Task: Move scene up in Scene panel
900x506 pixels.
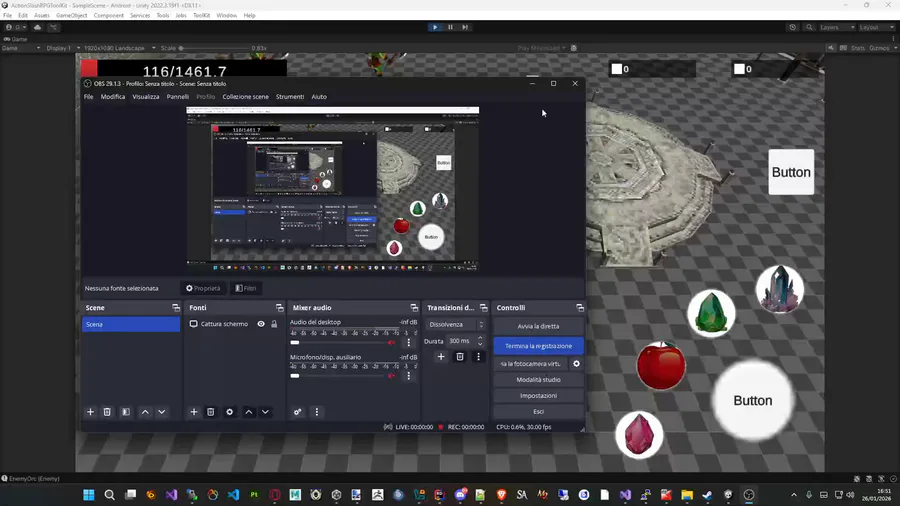Action: (x=145, y=412)
